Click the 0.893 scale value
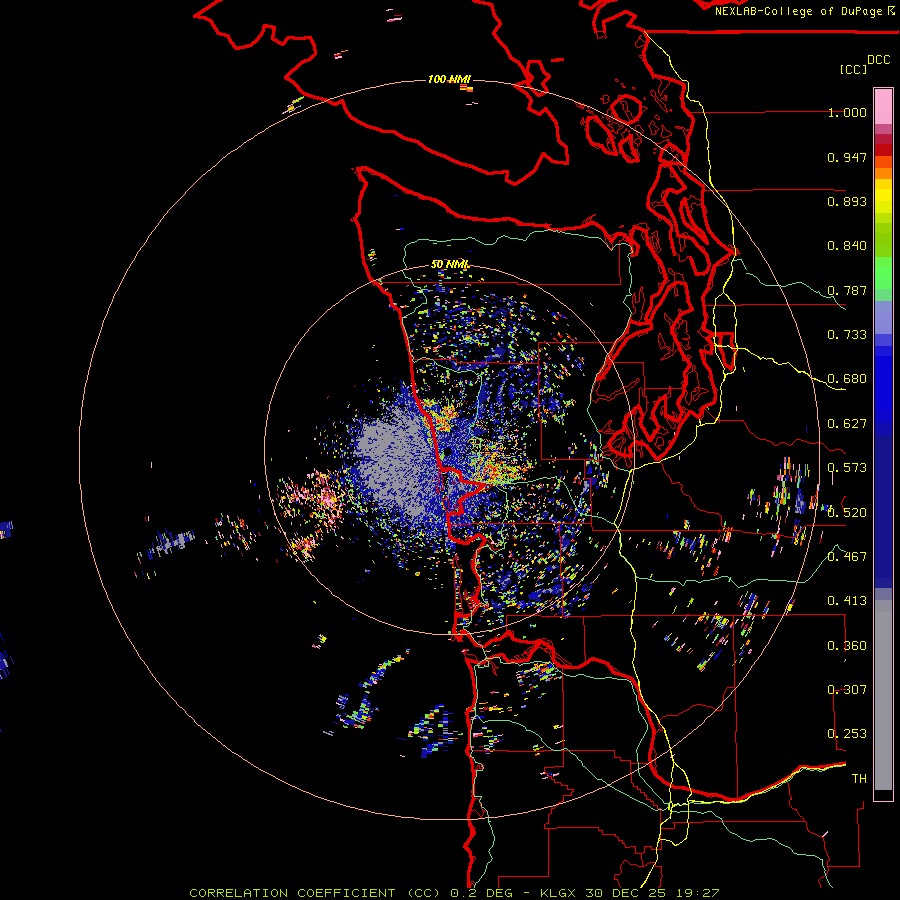The width and height of the screenshot is (900, 900). (x=847, y=201)
